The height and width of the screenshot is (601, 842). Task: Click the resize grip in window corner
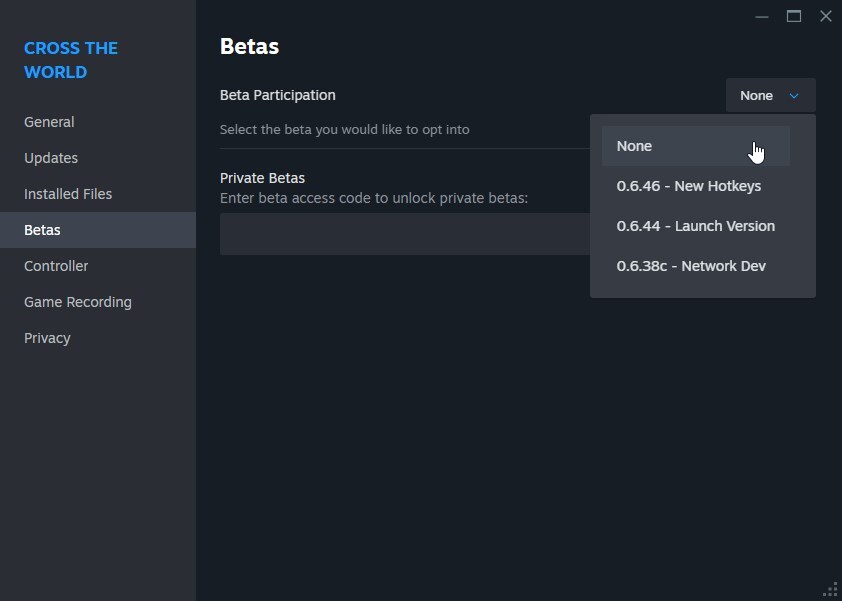point(831,590)
